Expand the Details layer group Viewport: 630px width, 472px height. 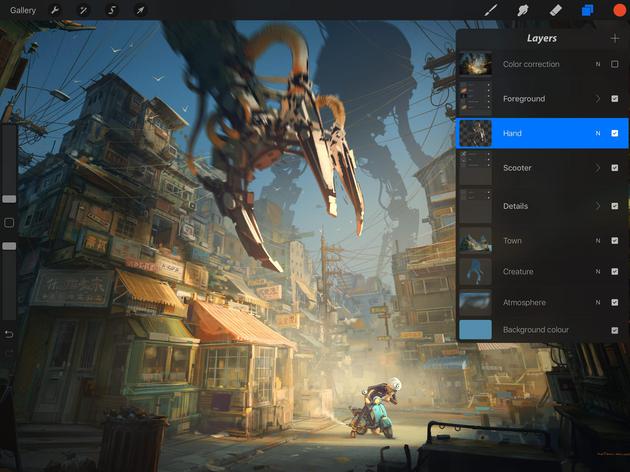pyautogui.click(x=598, y=206)
